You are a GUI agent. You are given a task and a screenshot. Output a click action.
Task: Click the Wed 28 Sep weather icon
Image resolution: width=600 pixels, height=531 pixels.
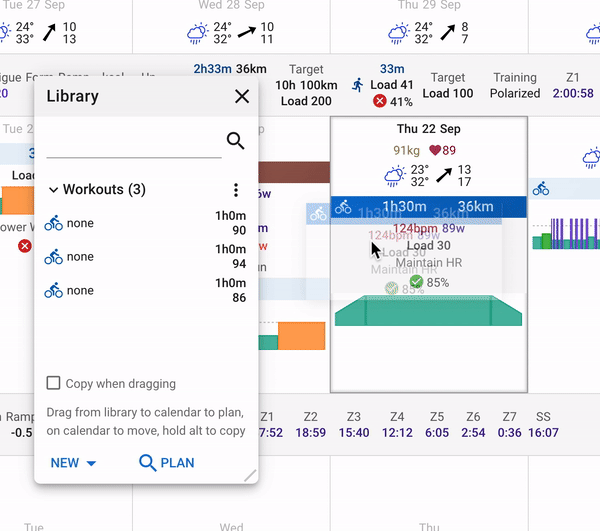pyautogui.click(x=197, y=33)
